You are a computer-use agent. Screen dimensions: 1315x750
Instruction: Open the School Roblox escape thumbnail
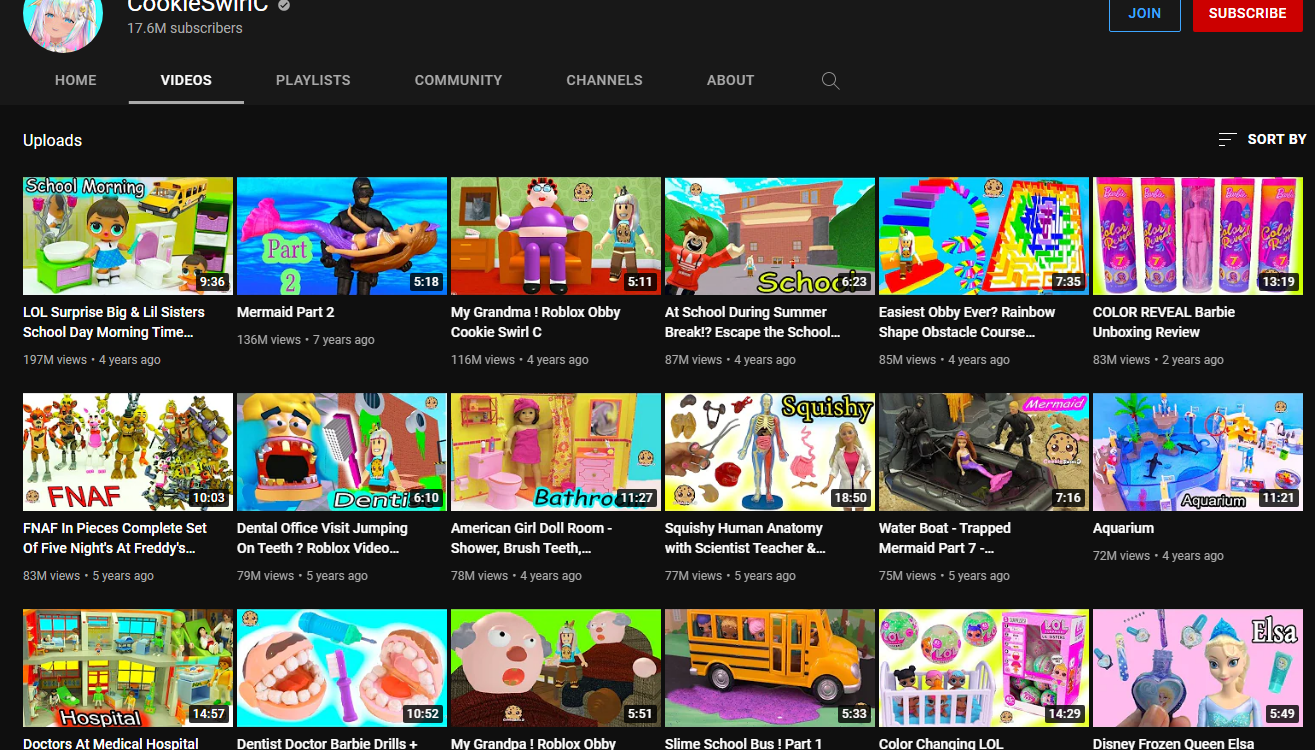pyautogui.click(x=770, y=236)
